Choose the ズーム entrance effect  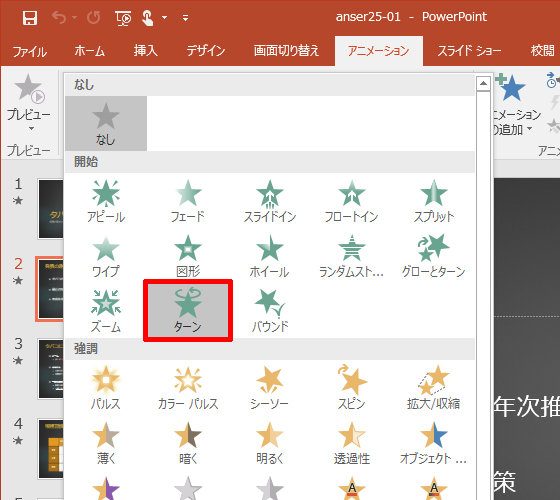tap(106, 310)
